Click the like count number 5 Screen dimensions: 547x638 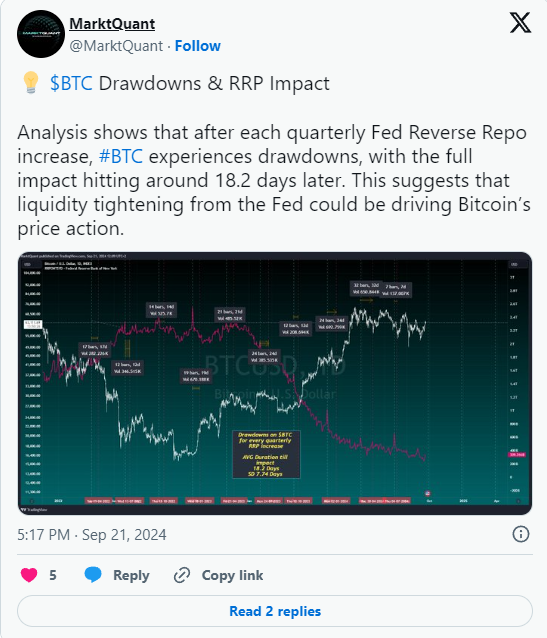point(53,575)
